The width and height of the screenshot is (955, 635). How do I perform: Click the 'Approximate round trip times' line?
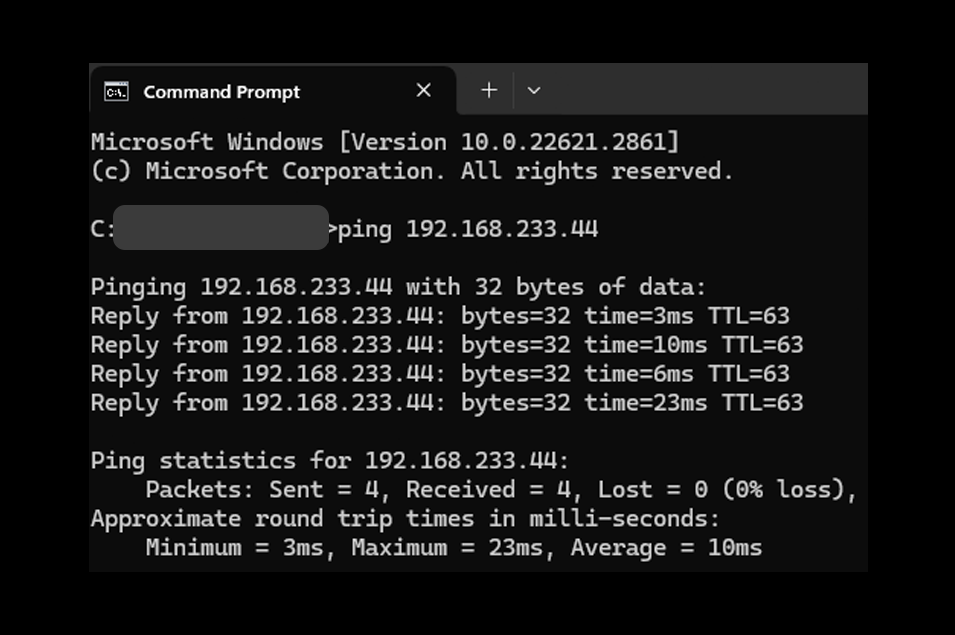coord(405,519)
